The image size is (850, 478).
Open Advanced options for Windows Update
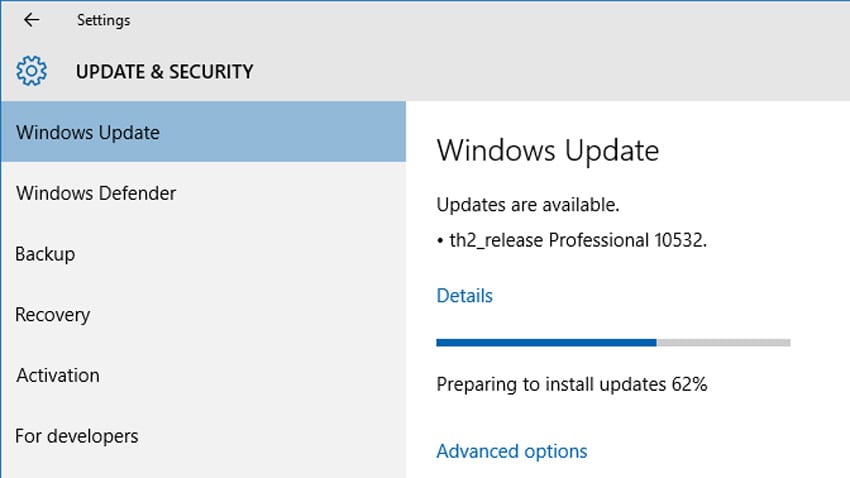(512, 452)
